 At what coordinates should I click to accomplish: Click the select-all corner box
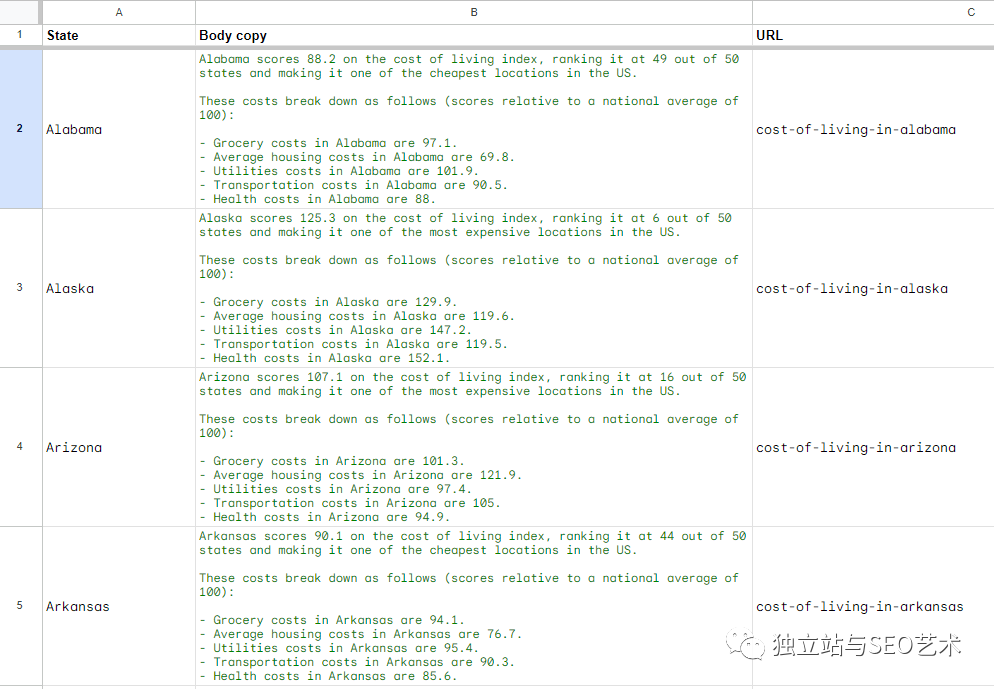click(20, 12)
